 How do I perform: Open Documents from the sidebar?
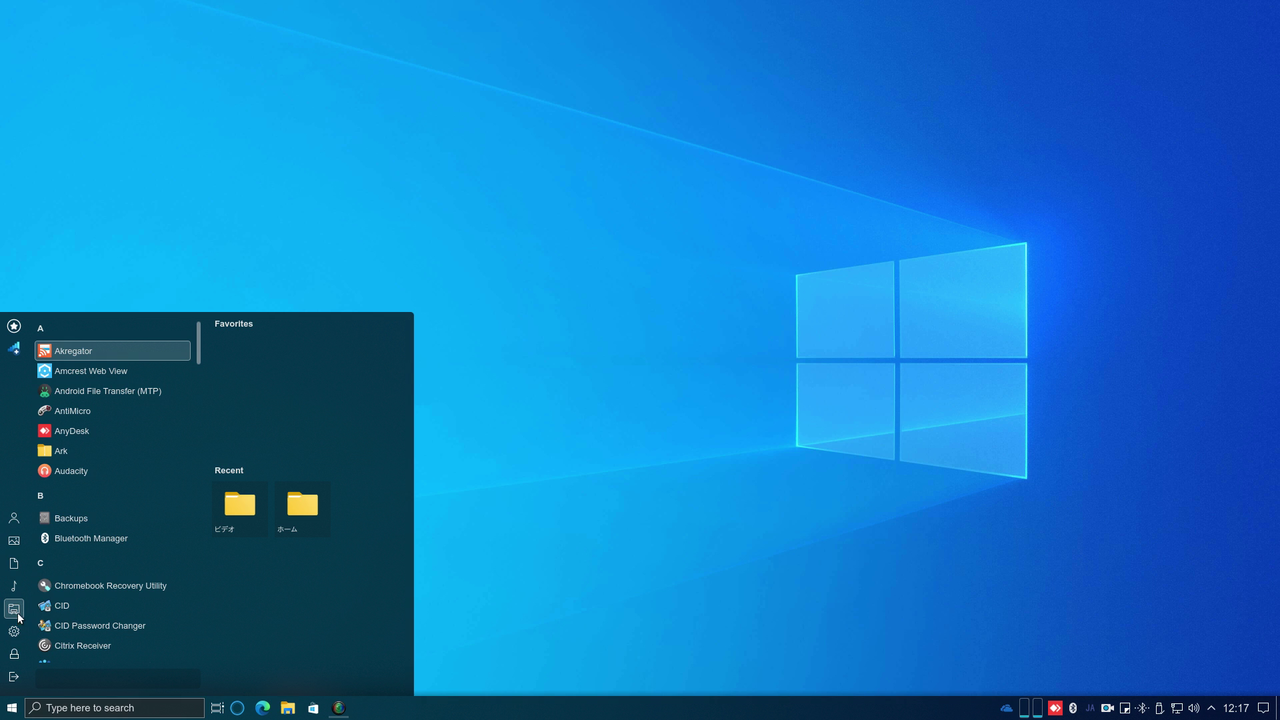(14, 563)
